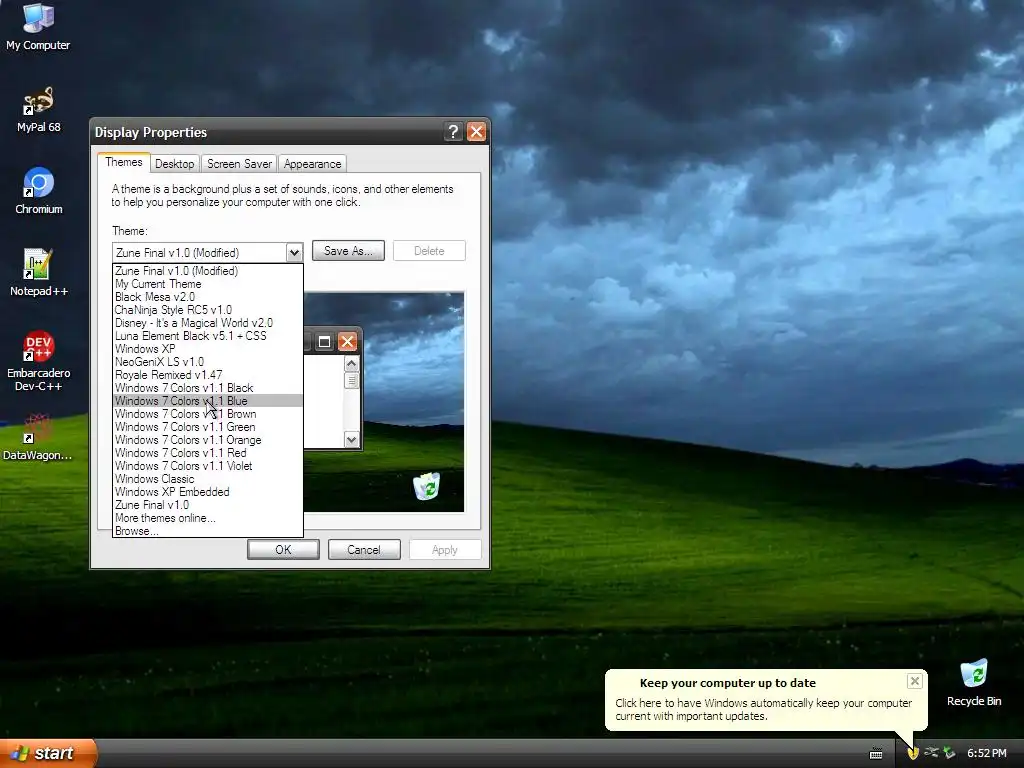This screenshot has width=1024, height=768.
Task: Select the MyPal 68 desktop shortcut
Action: click(38, 109)
